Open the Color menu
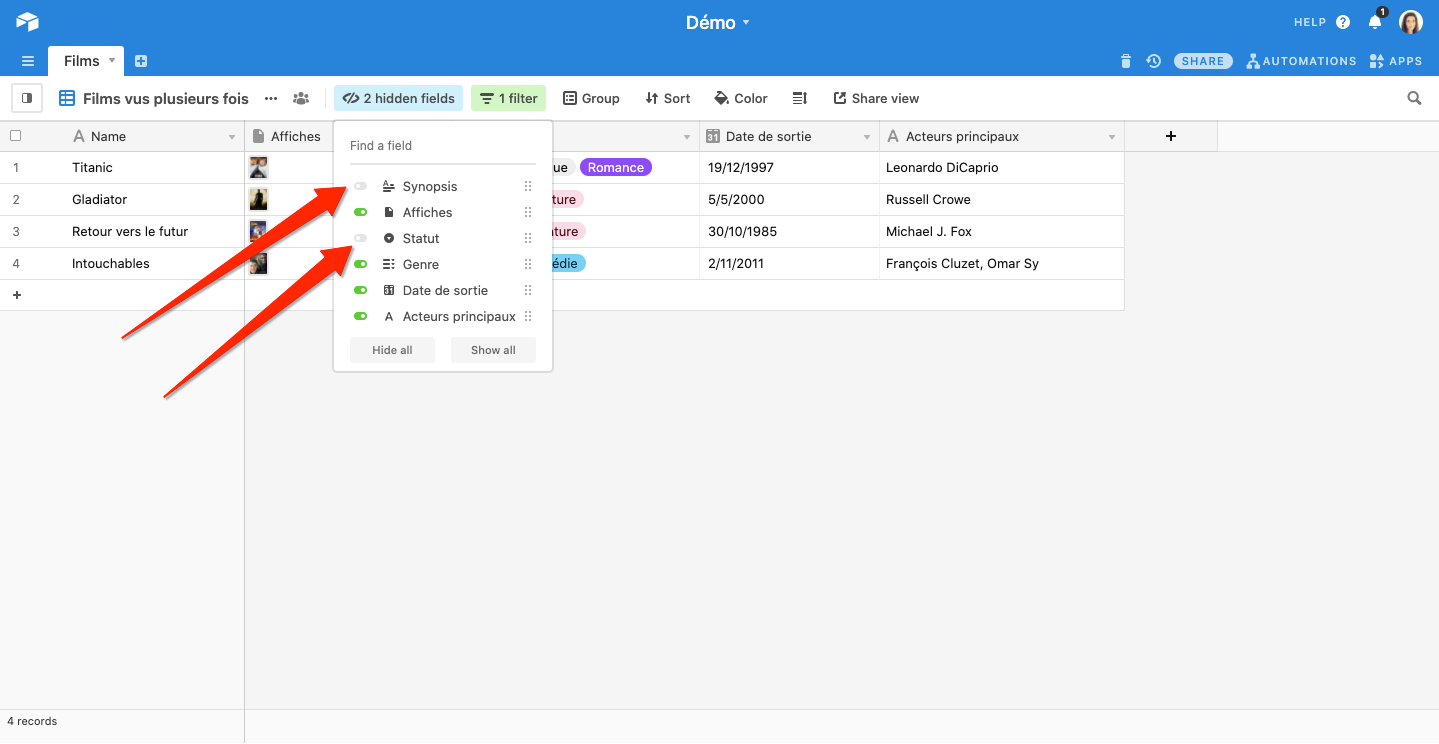This screenshot has width=1439, height=744. (741, 98)
